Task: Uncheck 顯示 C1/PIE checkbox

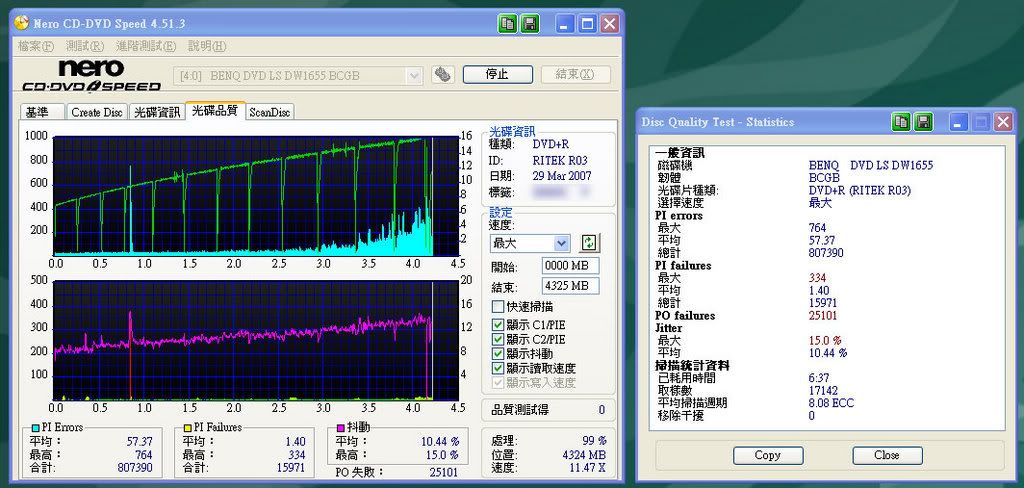Action: [x=498, y=324]
